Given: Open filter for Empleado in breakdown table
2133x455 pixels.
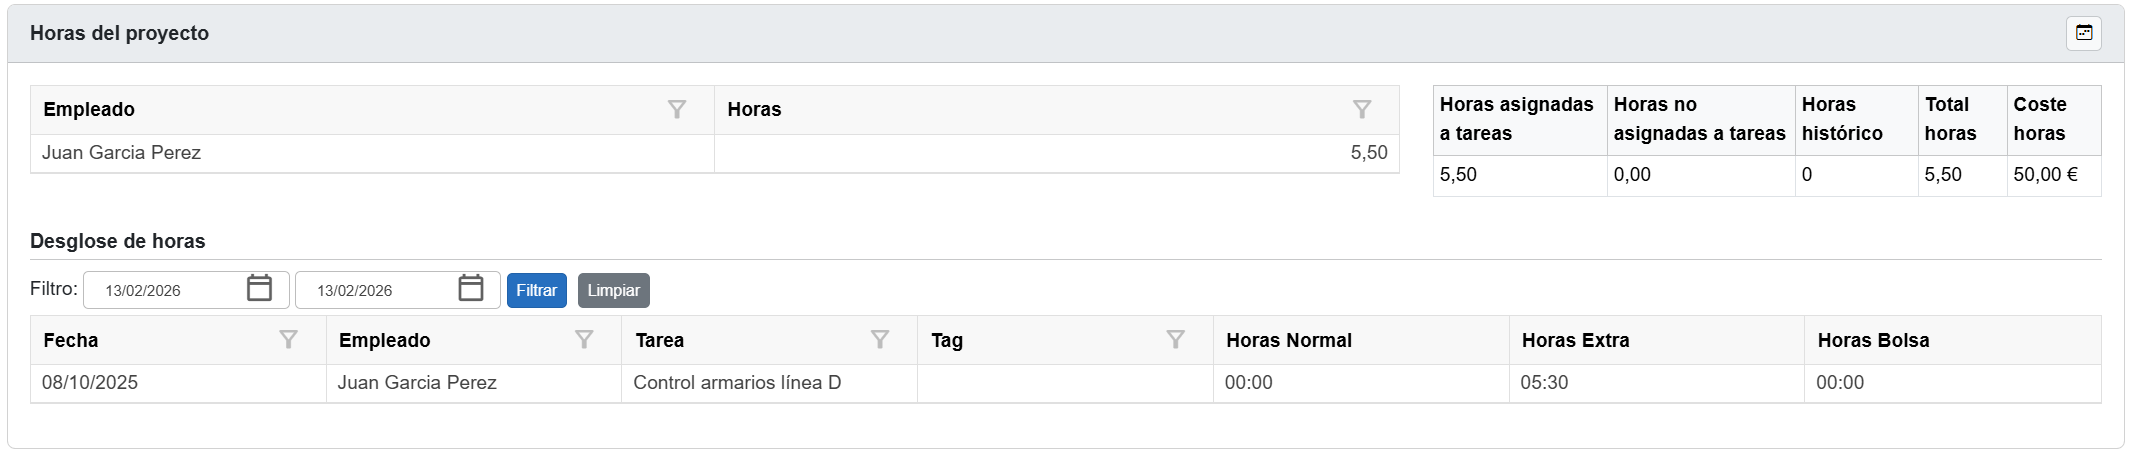Looking at the screenshot, I should [584, 340].
